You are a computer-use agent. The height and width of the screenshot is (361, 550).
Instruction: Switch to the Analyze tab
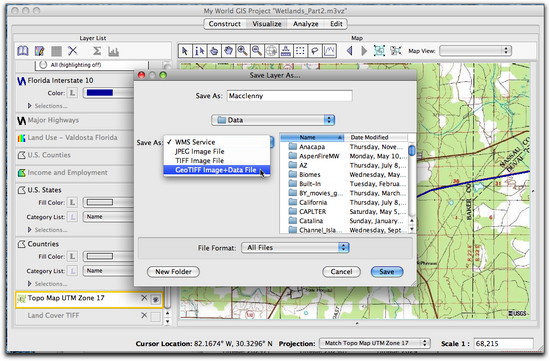[x=306, y=24]
